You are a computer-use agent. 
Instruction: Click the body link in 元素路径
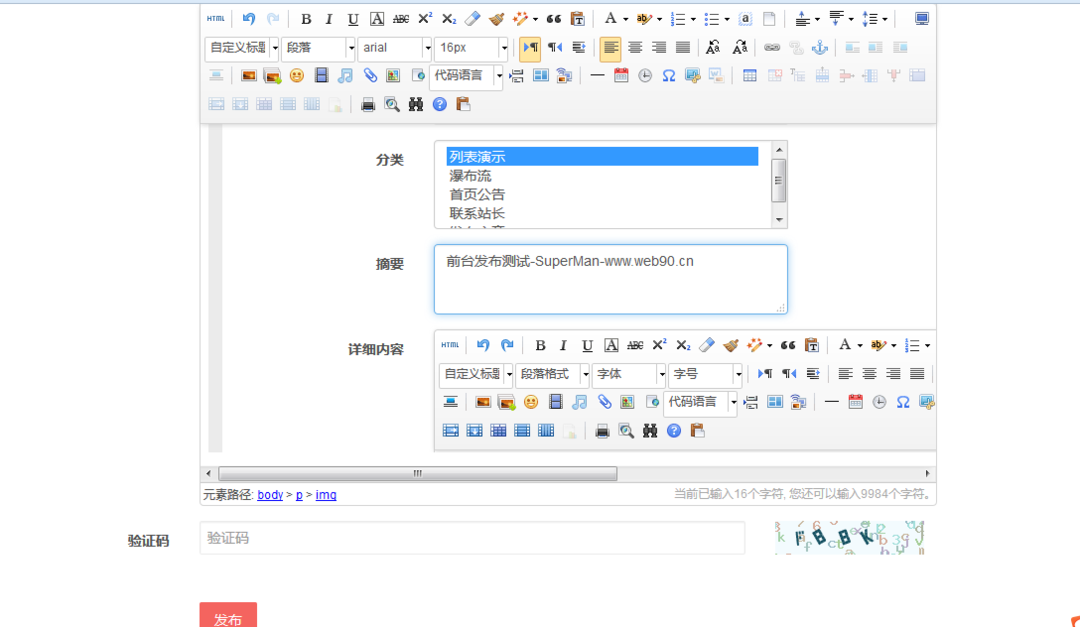point(270,495)
